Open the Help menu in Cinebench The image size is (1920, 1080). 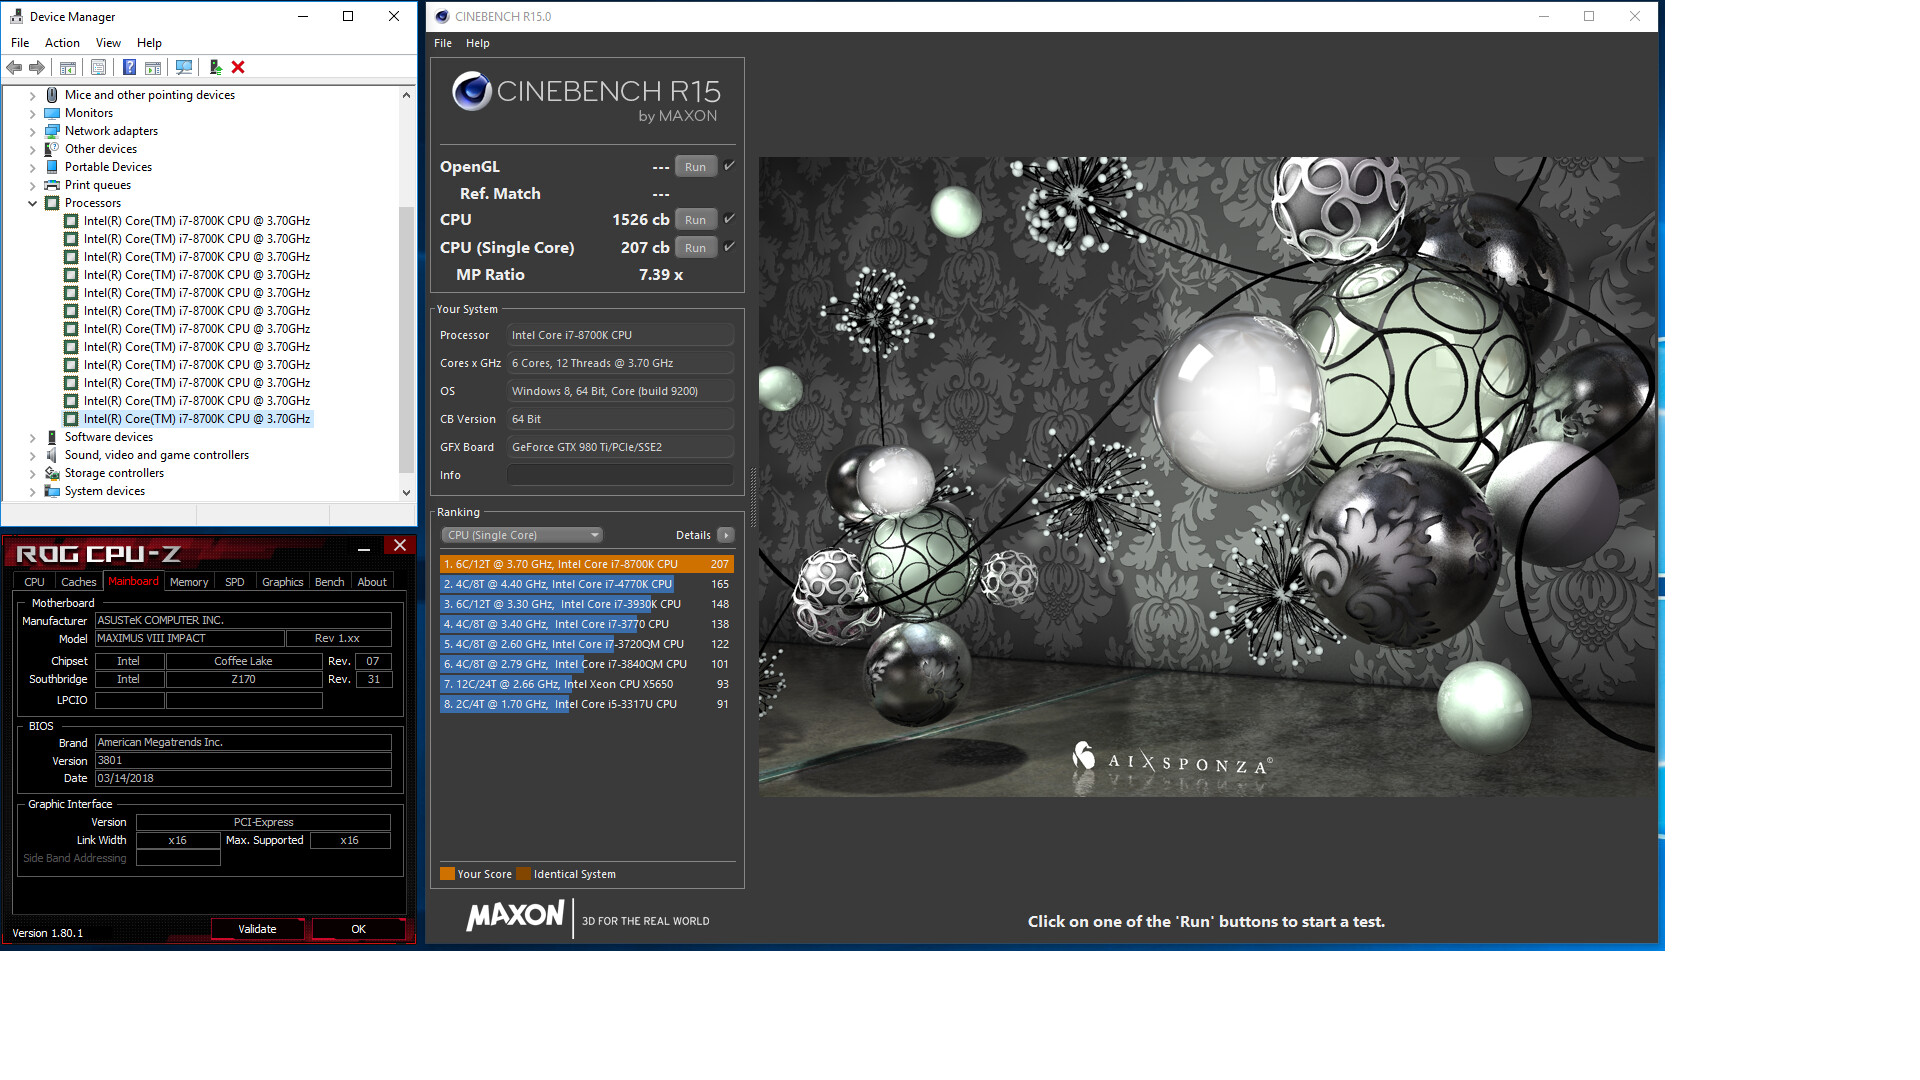pos(478,43)
